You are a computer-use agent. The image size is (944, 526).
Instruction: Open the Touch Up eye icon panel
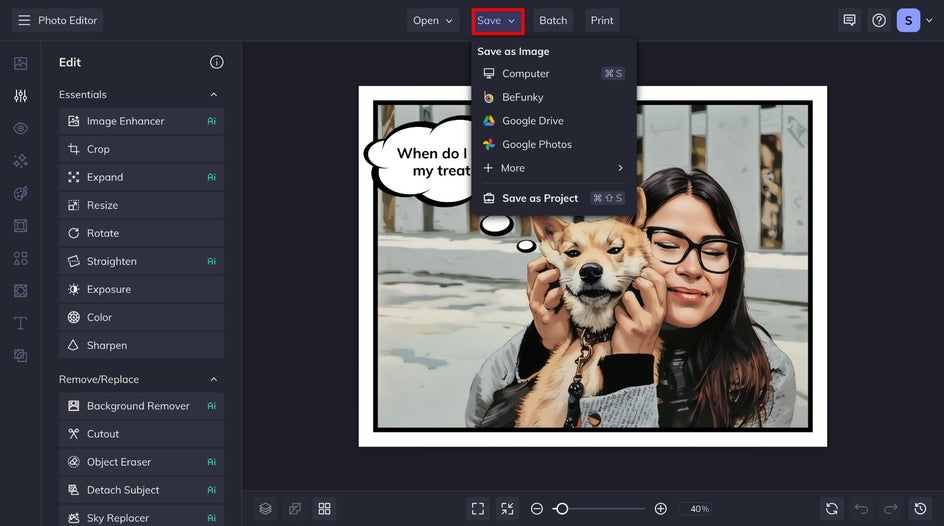(x=20, y=129)
